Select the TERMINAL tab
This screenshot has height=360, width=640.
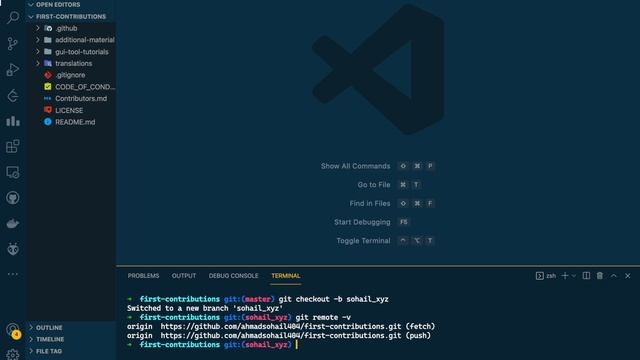point(286,276)
